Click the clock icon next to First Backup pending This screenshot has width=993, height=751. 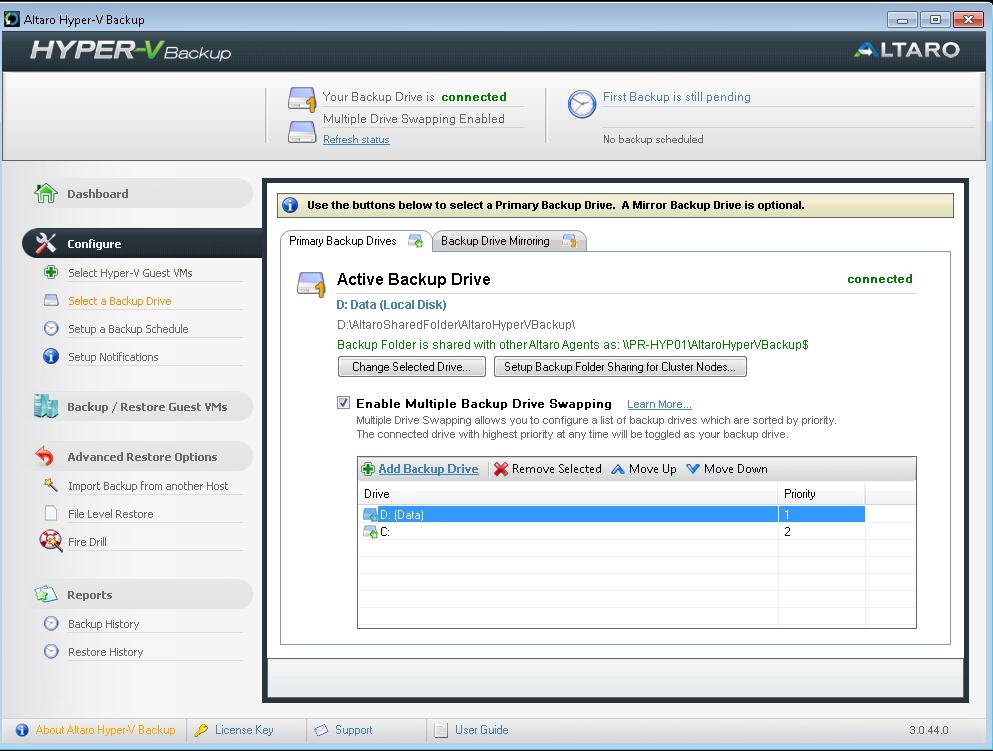[581, 104]
